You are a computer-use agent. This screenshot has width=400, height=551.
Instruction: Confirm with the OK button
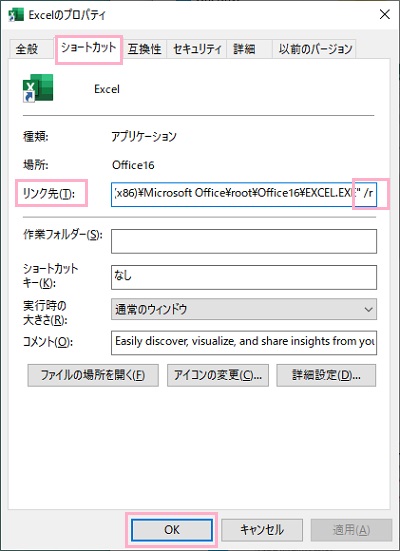(172, 530)
